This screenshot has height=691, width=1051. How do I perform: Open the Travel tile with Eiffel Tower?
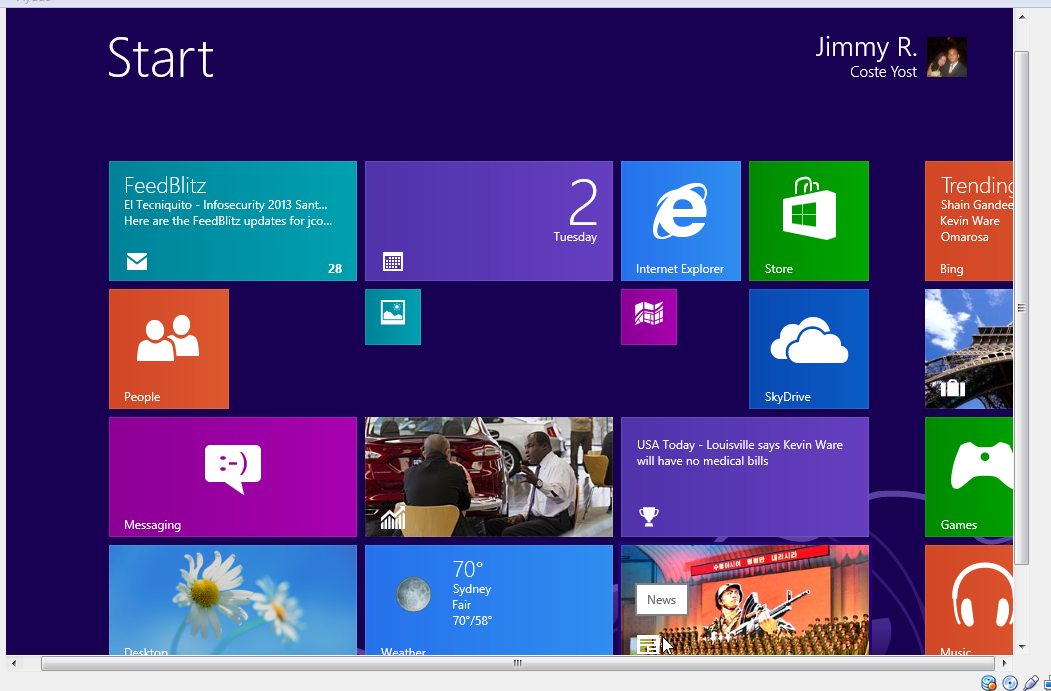click(x=969, y=349)
